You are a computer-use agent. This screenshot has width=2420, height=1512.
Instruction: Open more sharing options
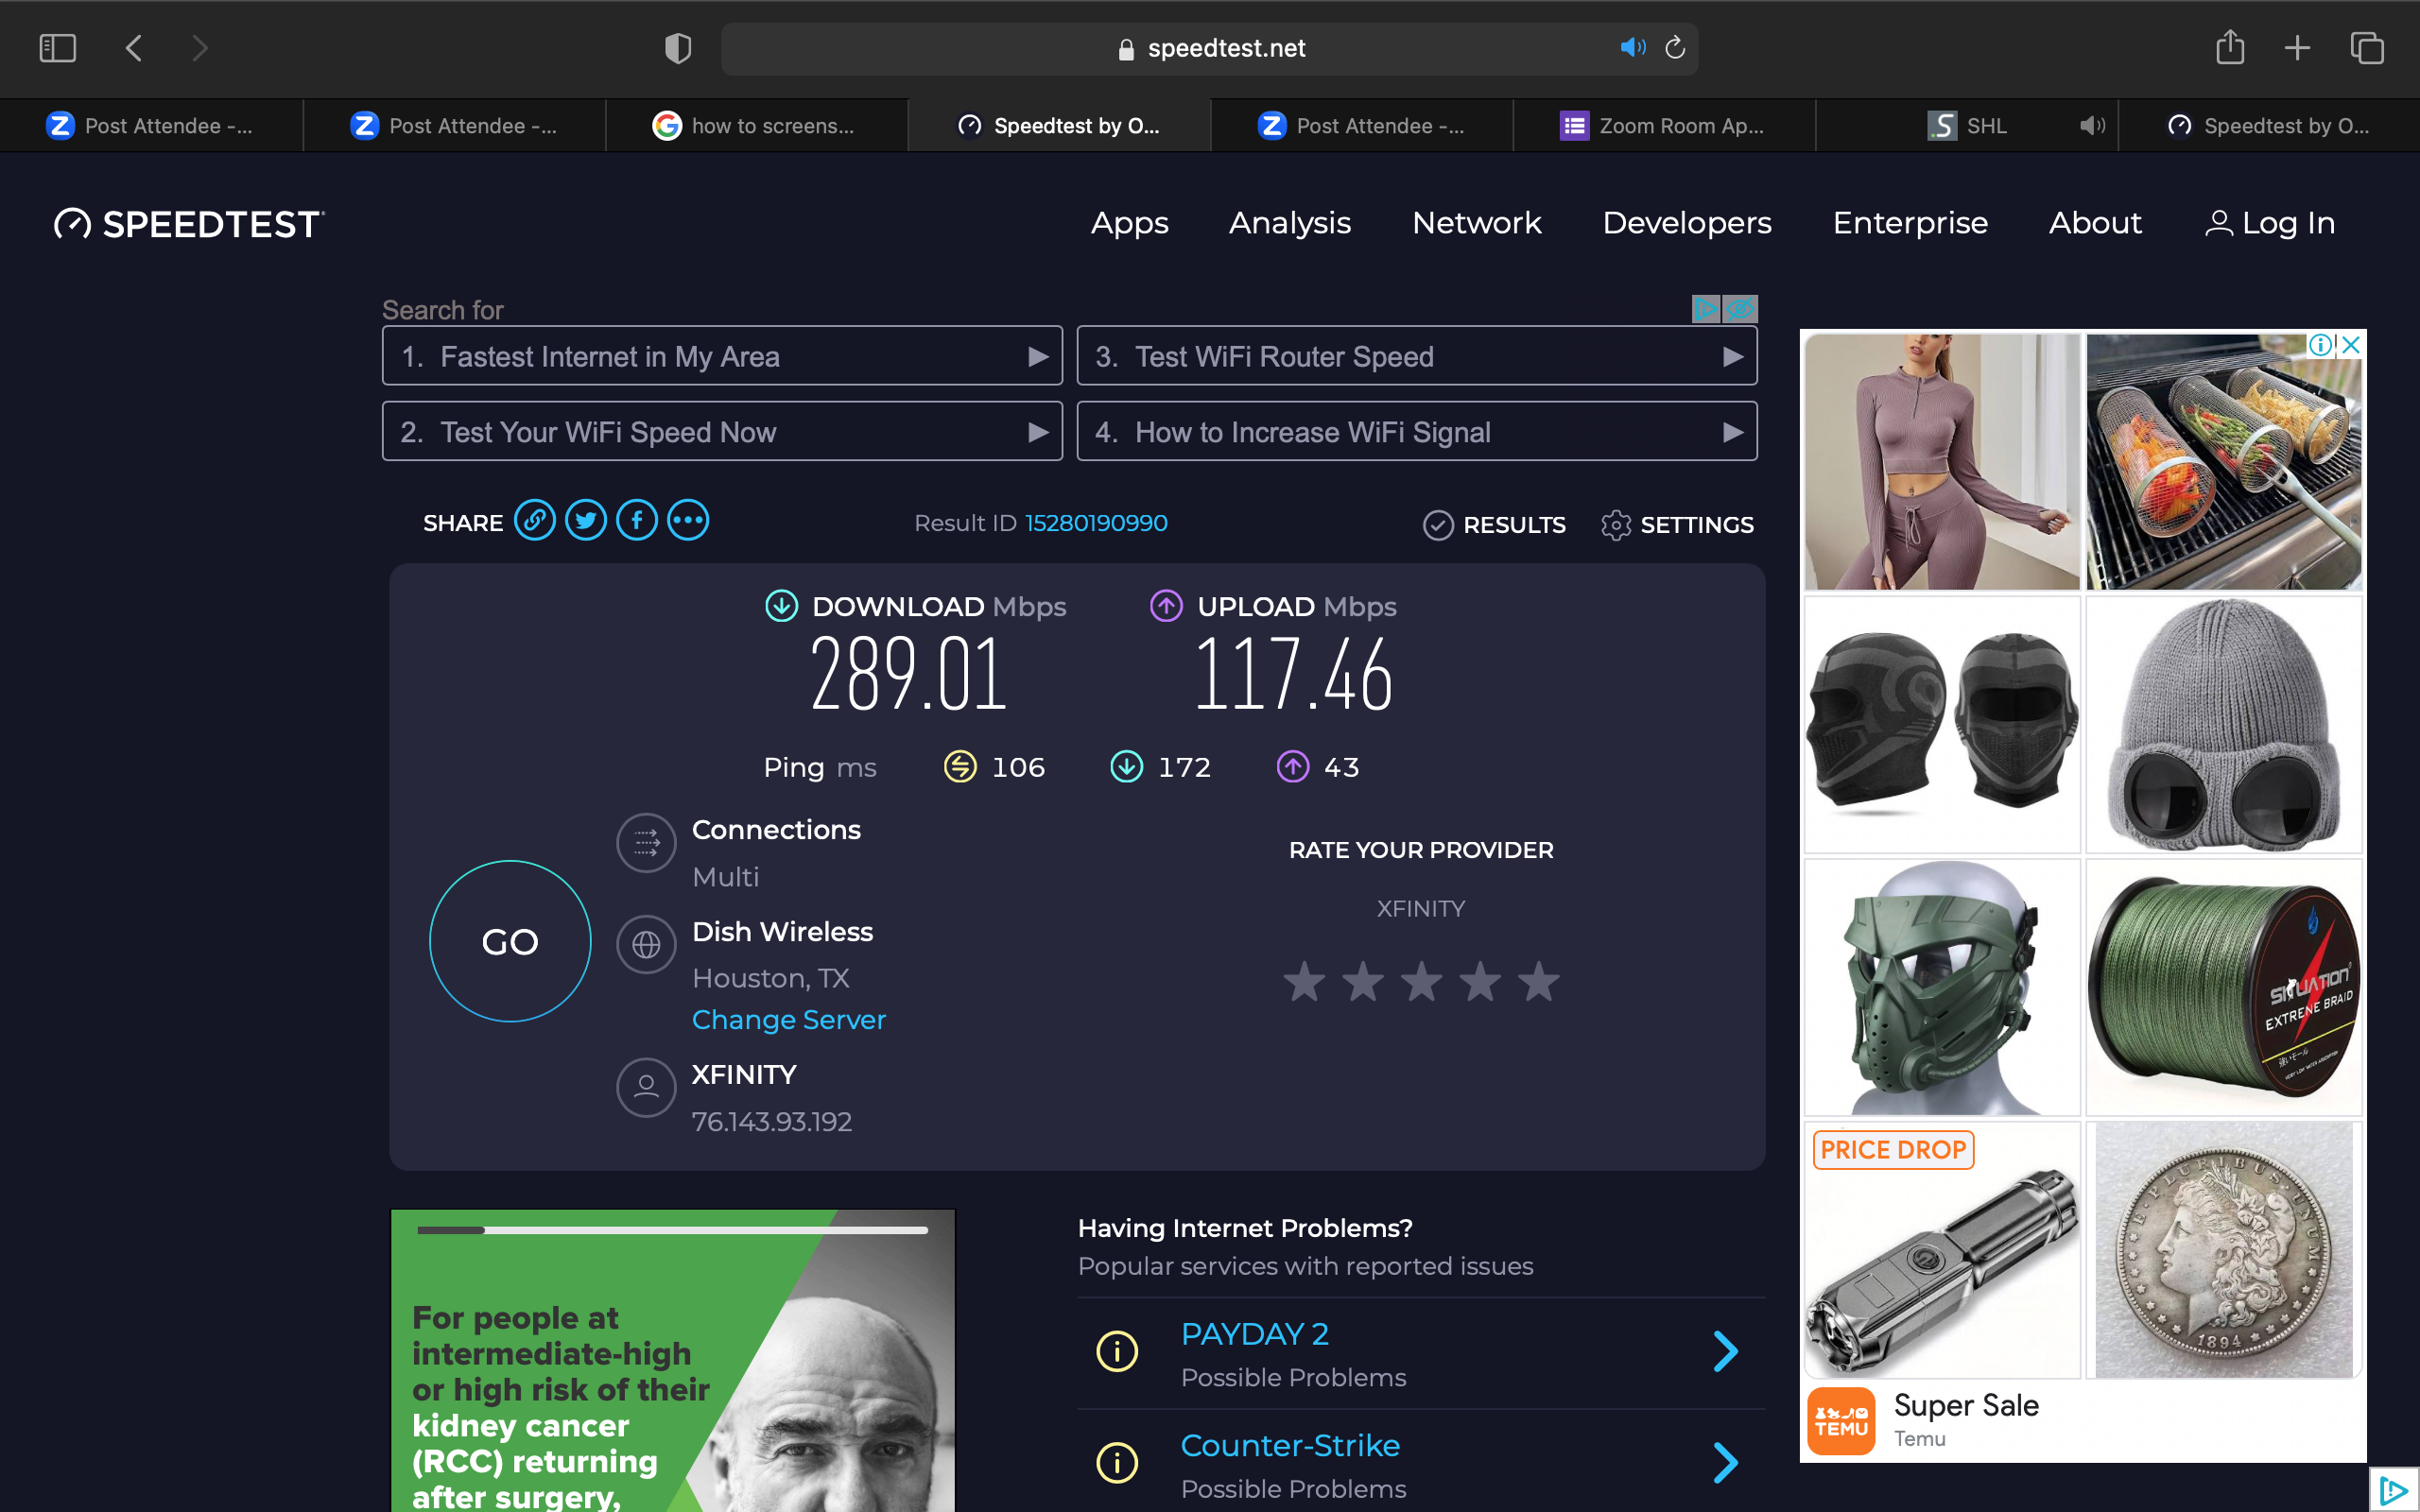coord(688,521)
